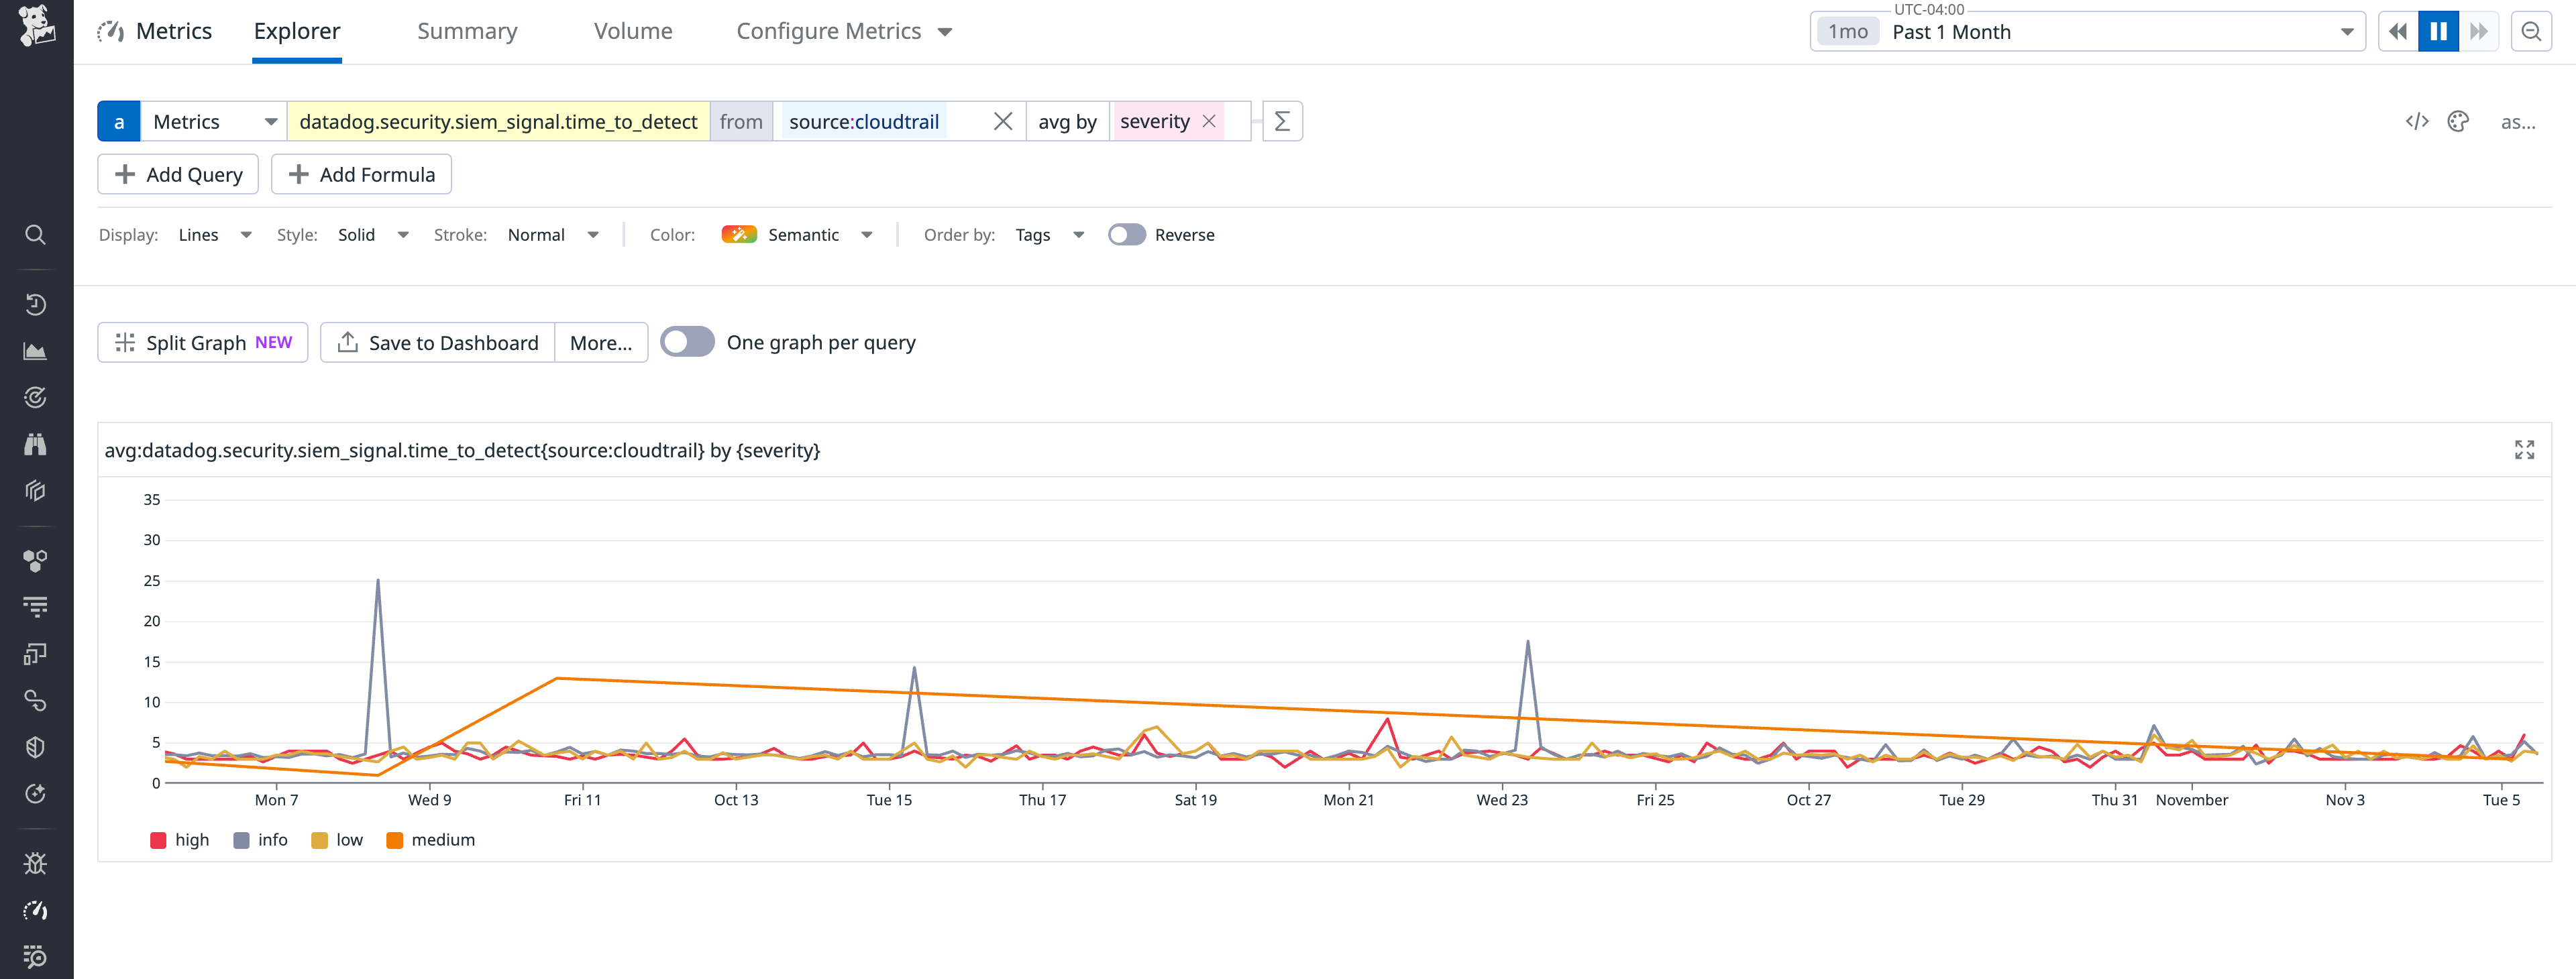Select the Watchdog binoculars icon in sidebar
Screen dimensions: 2576x979
click(x=35, y=443)
